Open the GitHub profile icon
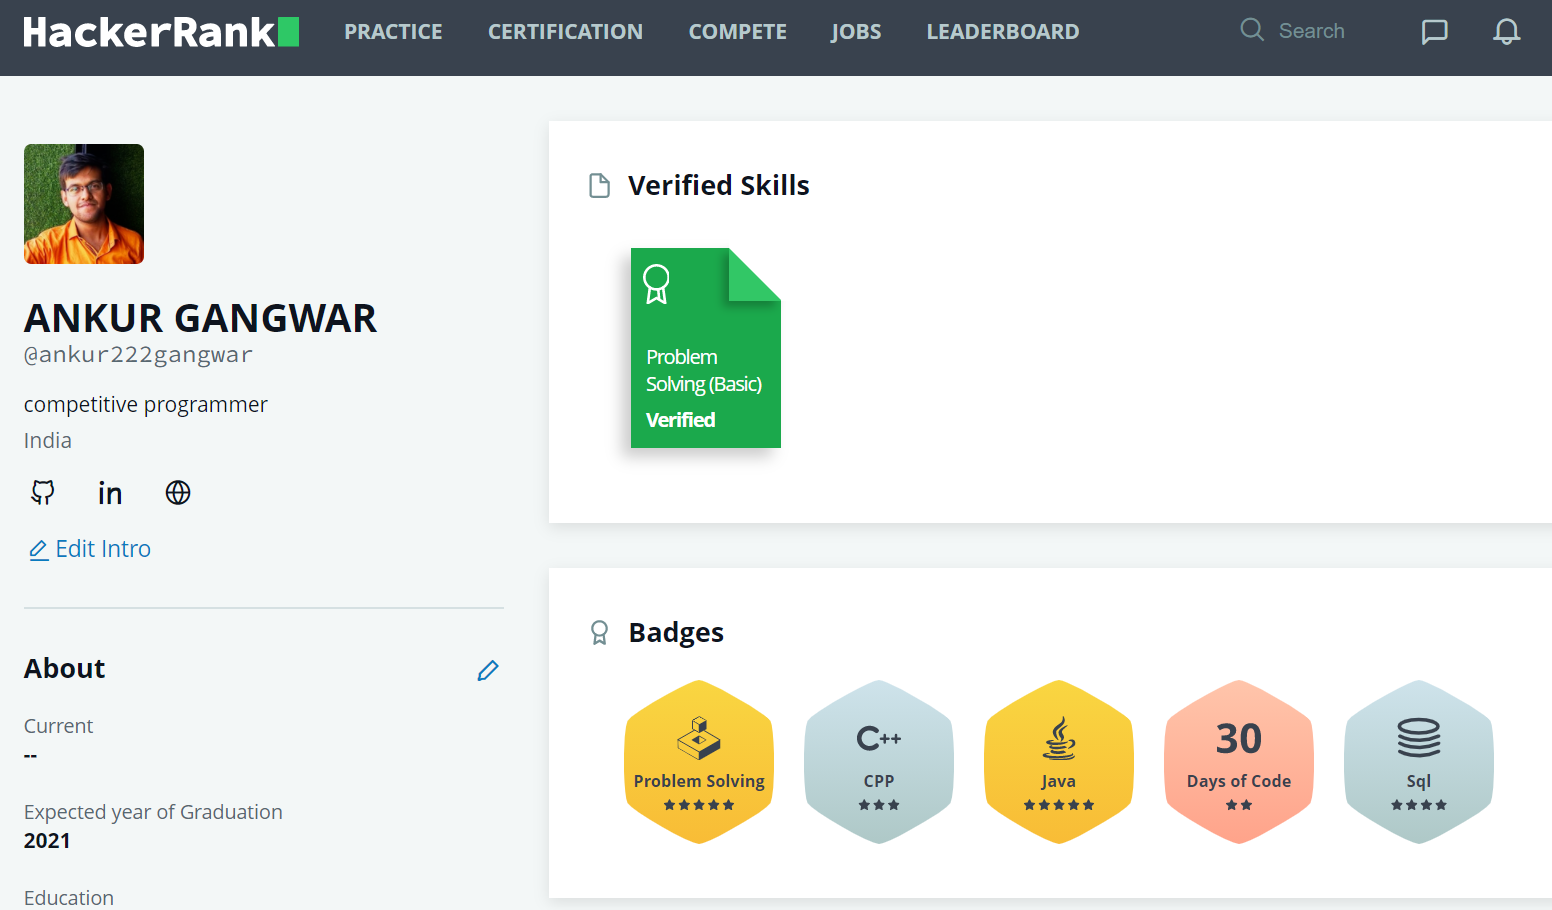Viewport: 1552px width, 910px height. [x=43, y=492]
